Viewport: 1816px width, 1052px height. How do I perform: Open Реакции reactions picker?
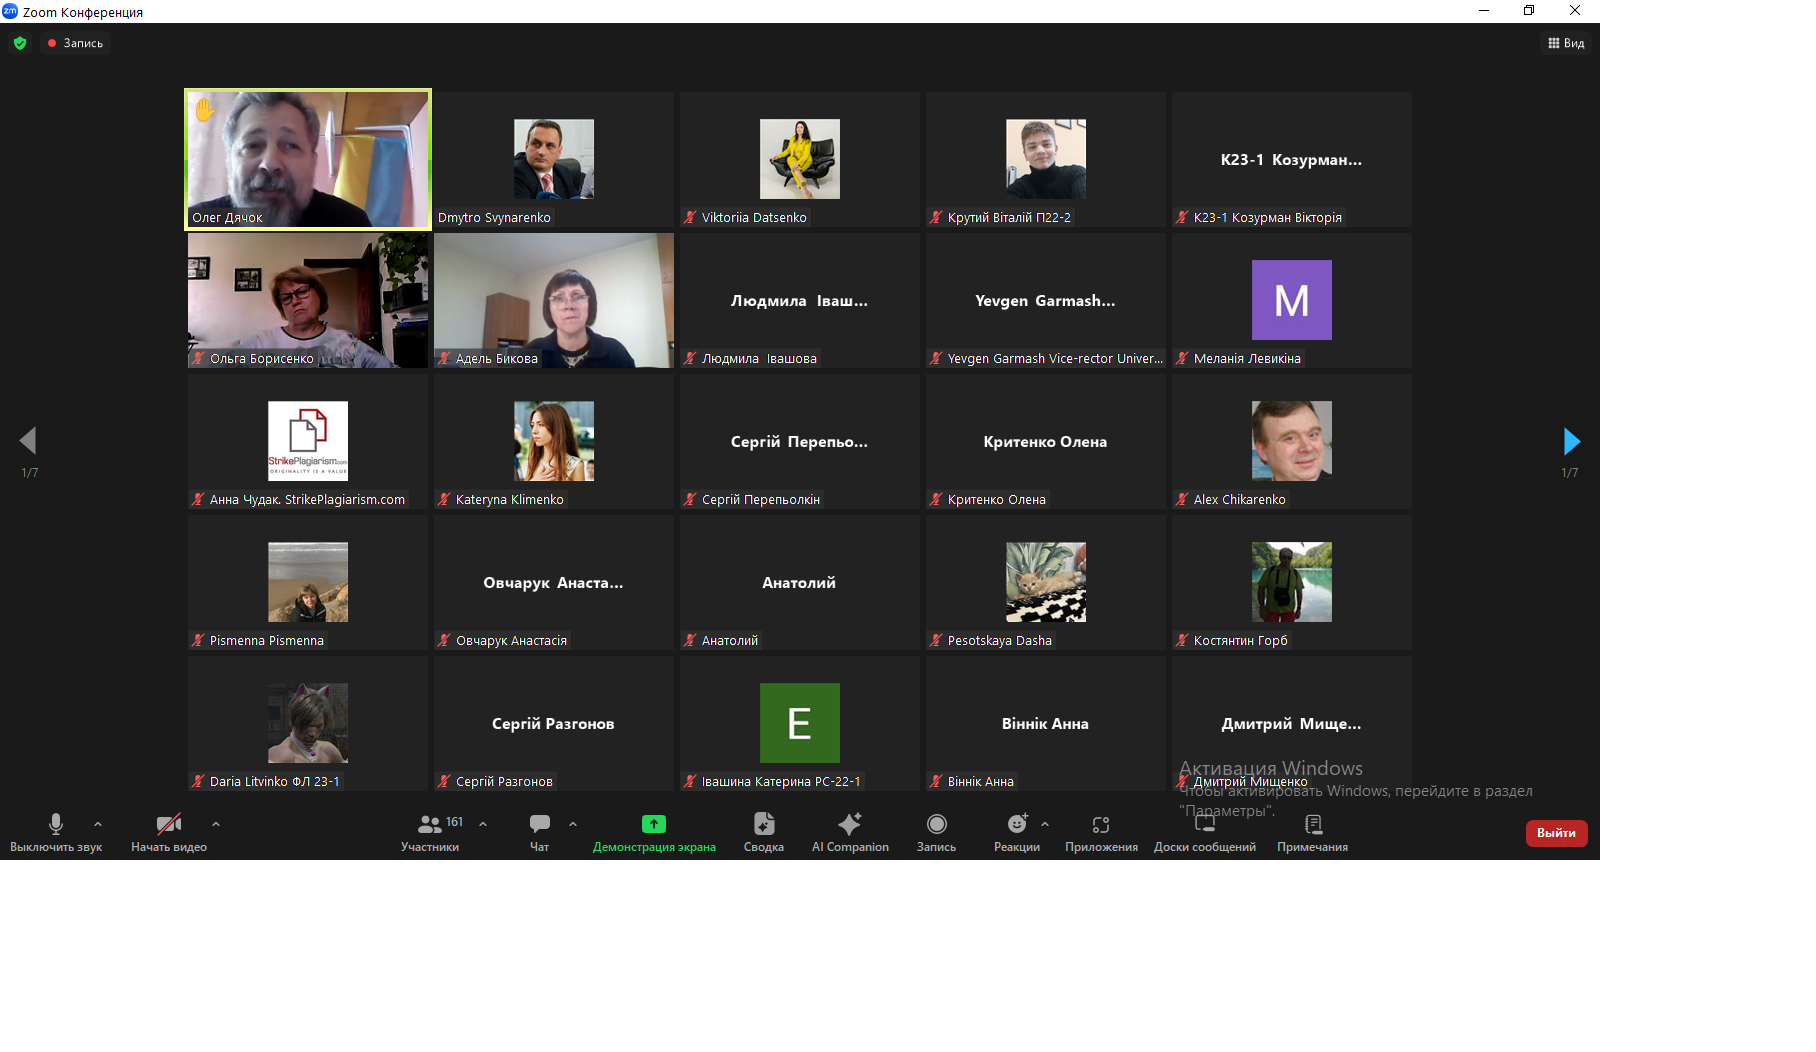click(1017, 832)
